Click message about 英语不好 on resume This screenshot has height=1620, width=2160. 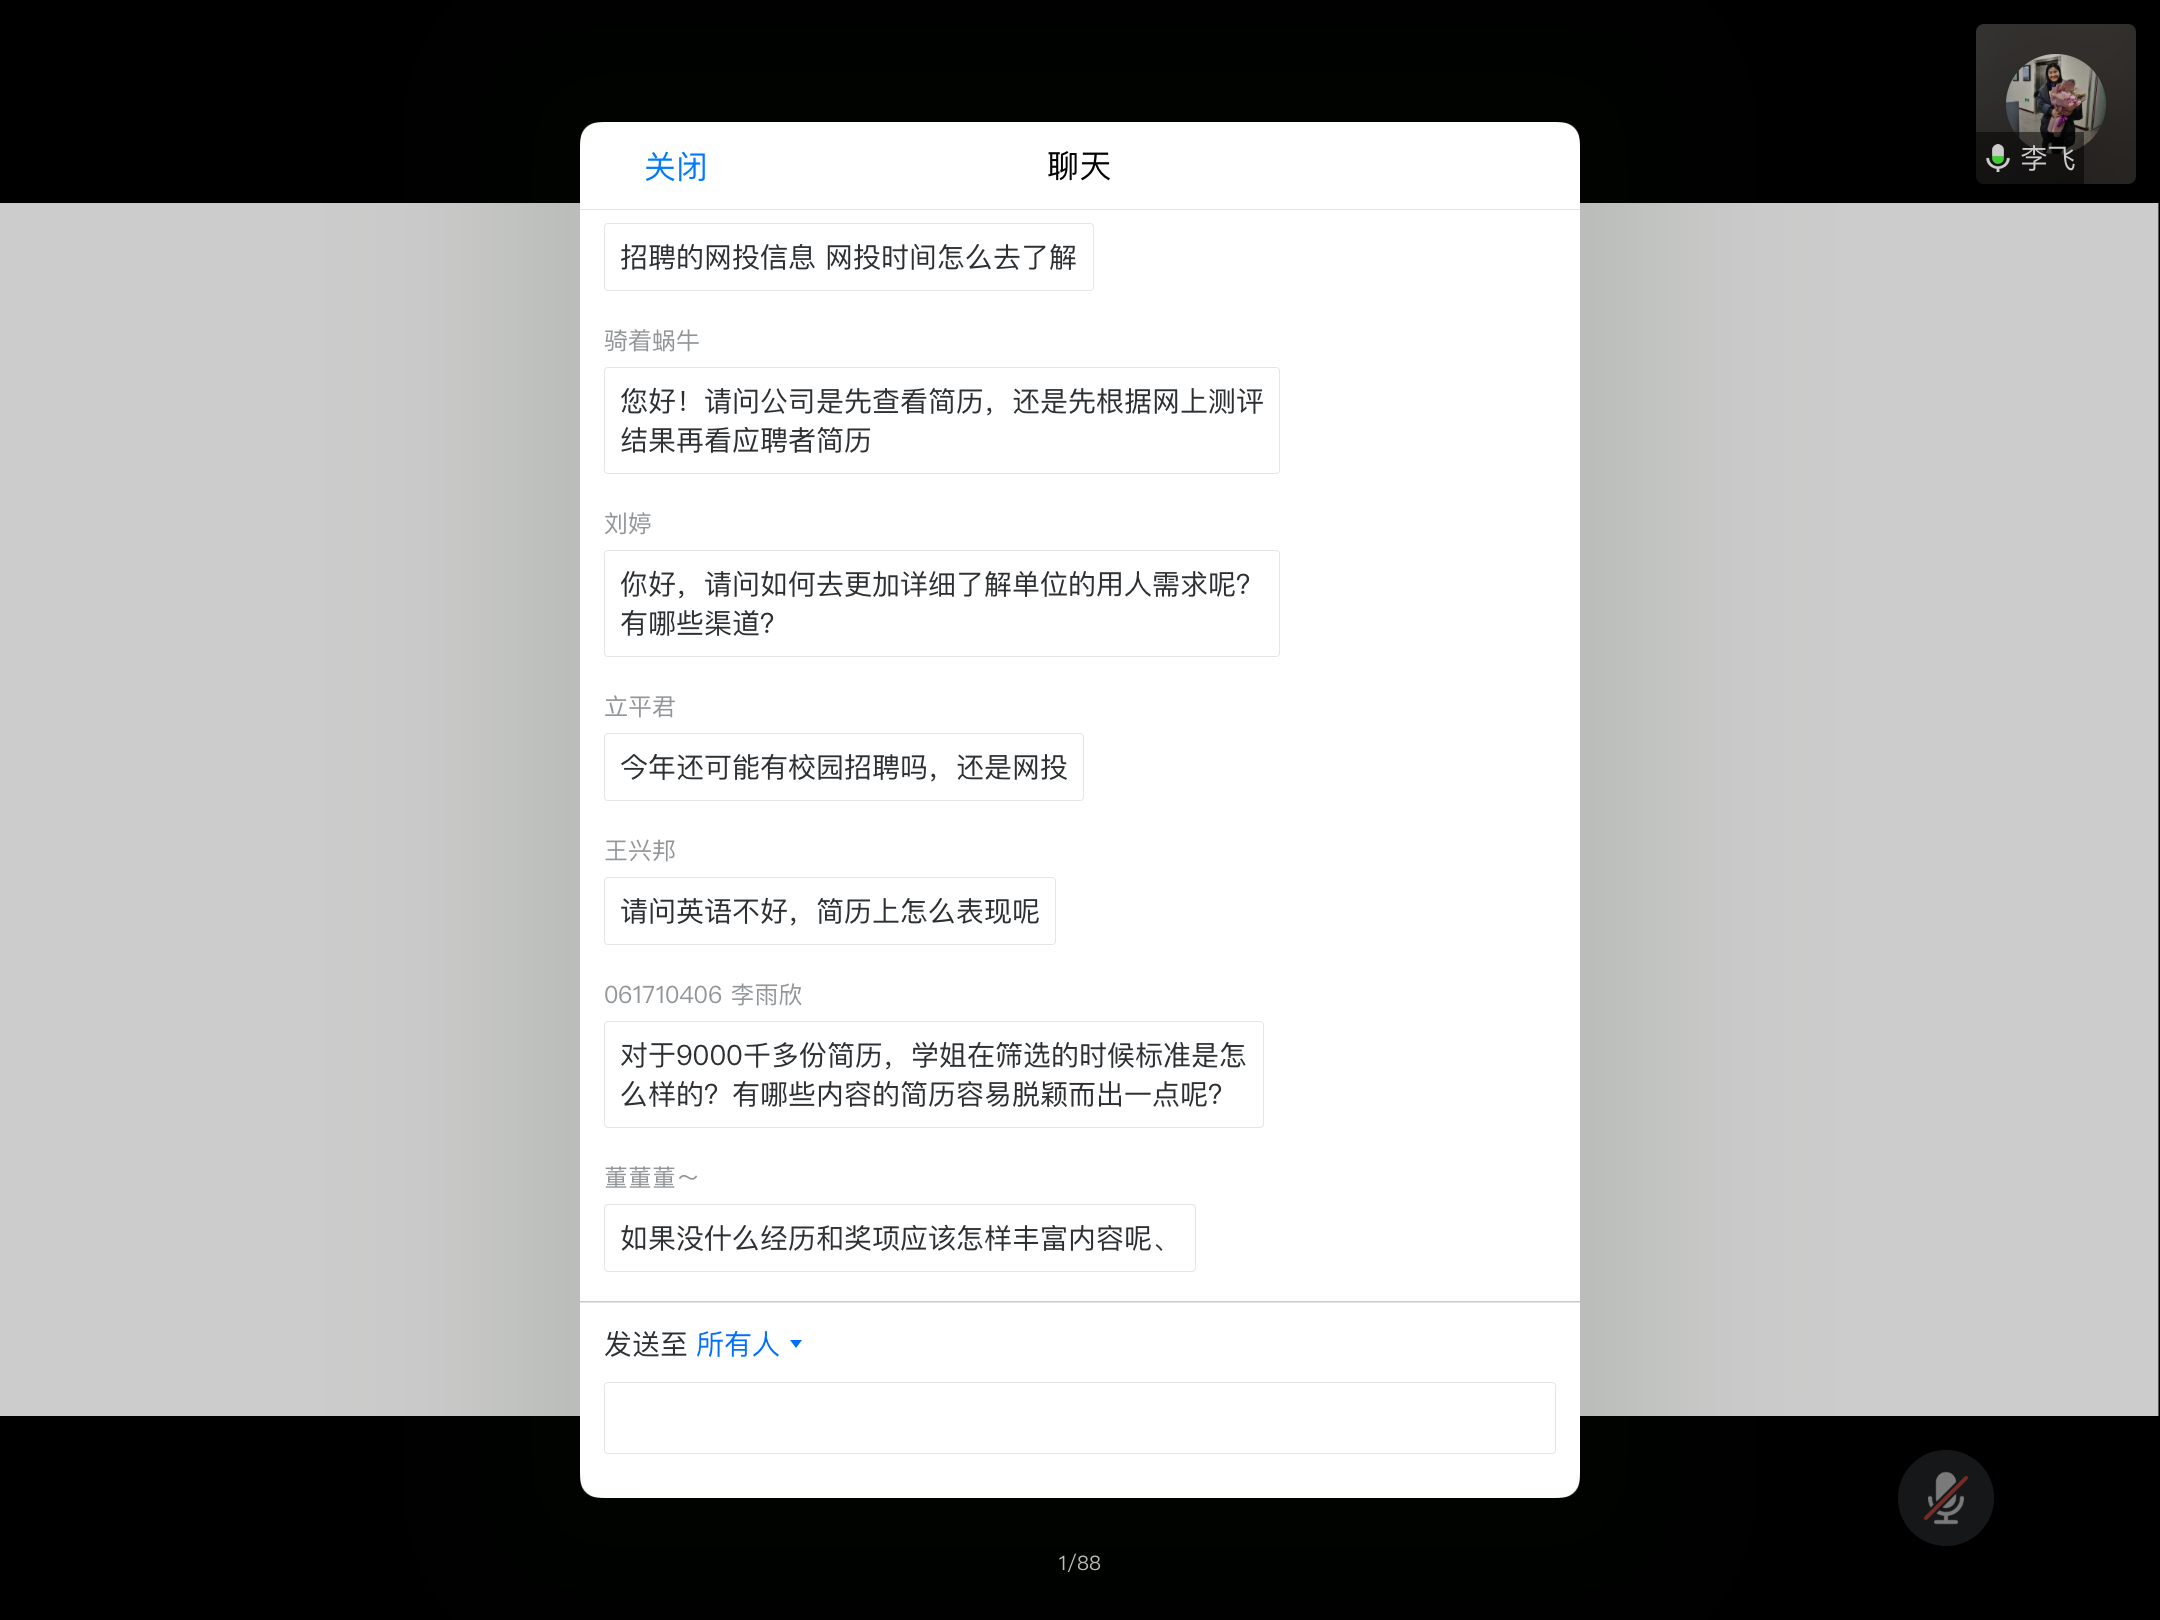point(829,911)
